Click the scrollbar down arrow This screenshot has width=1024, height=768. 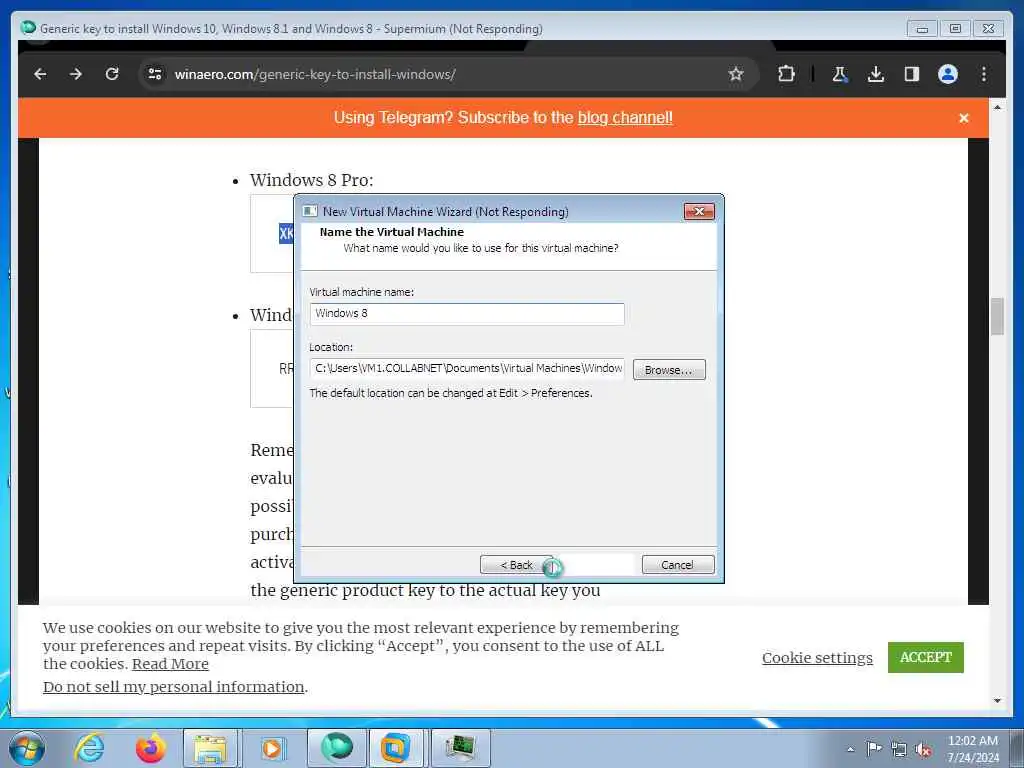pos(997,701)
